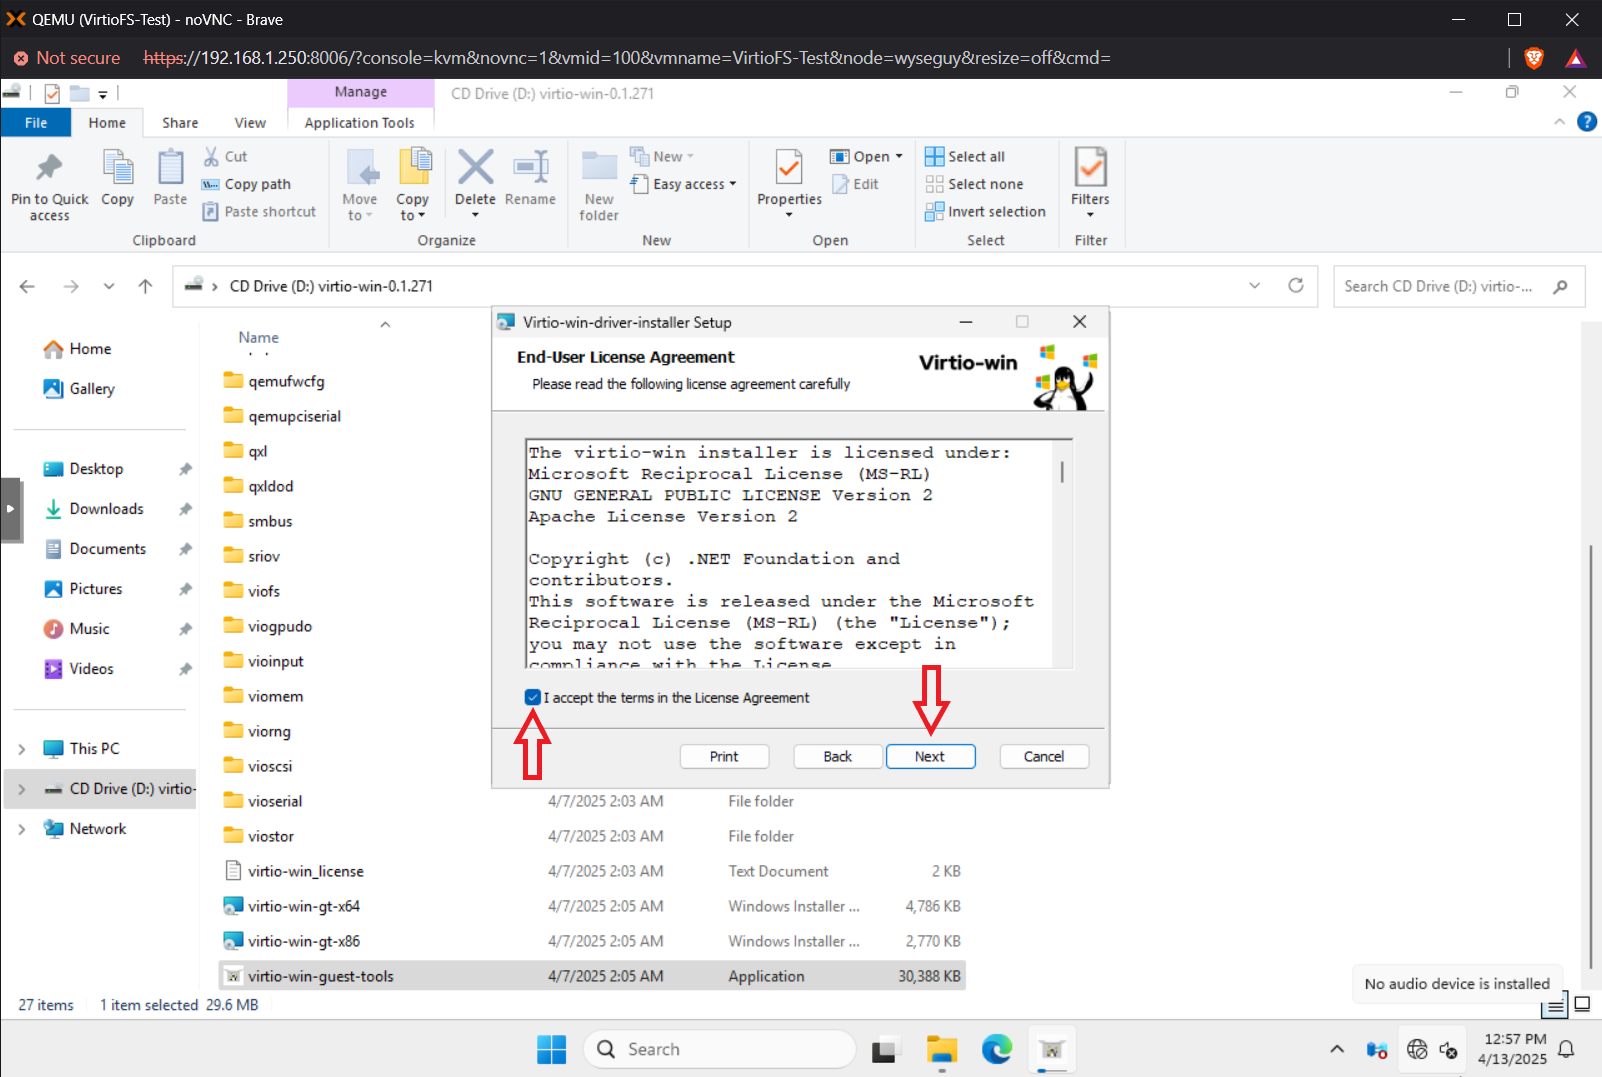This screenshot has height=1077, width=1602.
Task: Click the Windows taskbar Search box
Action: point(720,1049)
